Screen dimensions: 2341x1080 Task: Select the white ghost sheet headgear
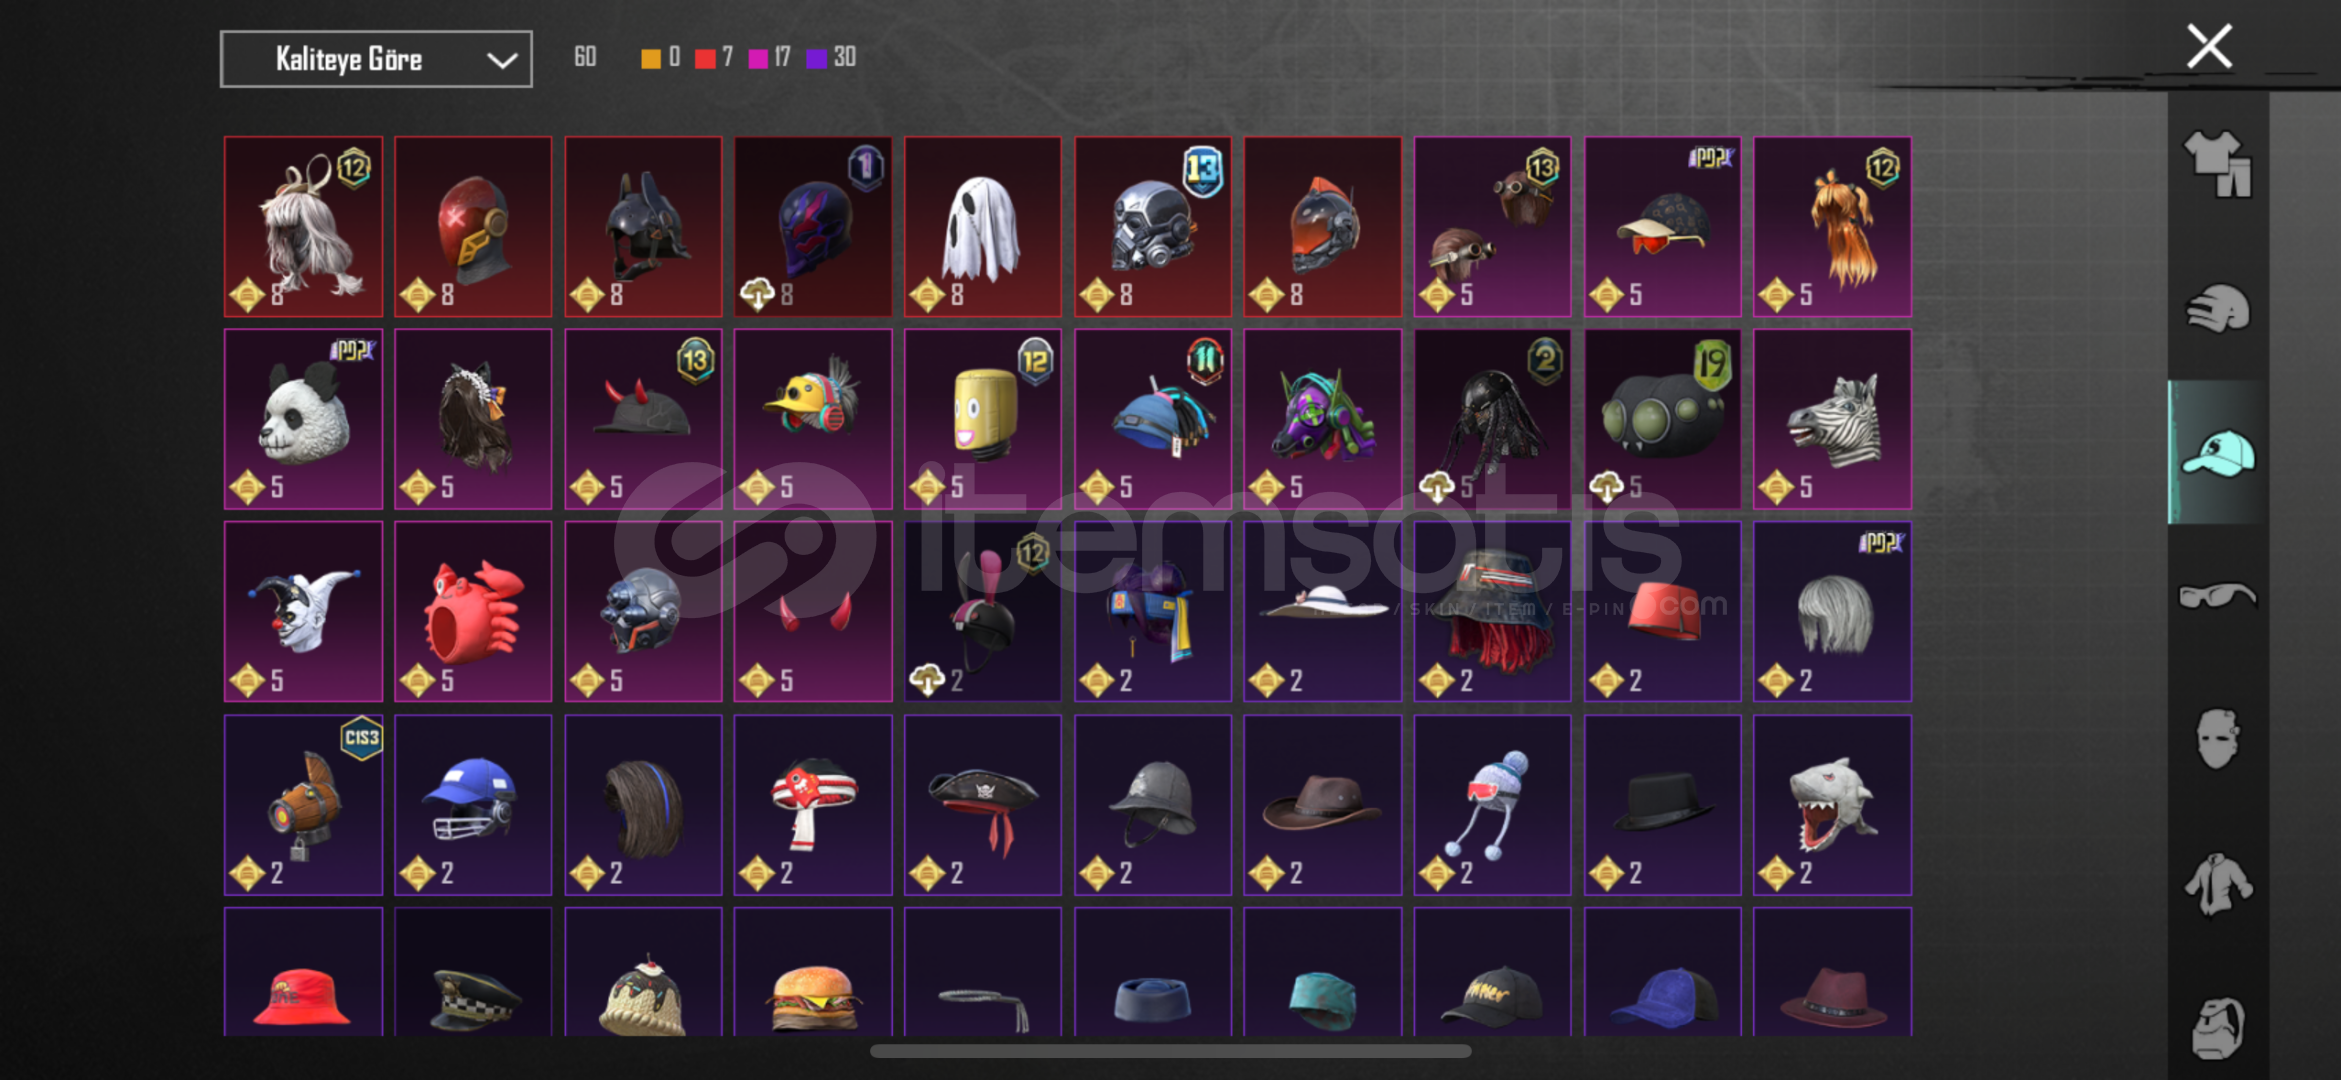(983, 227)
